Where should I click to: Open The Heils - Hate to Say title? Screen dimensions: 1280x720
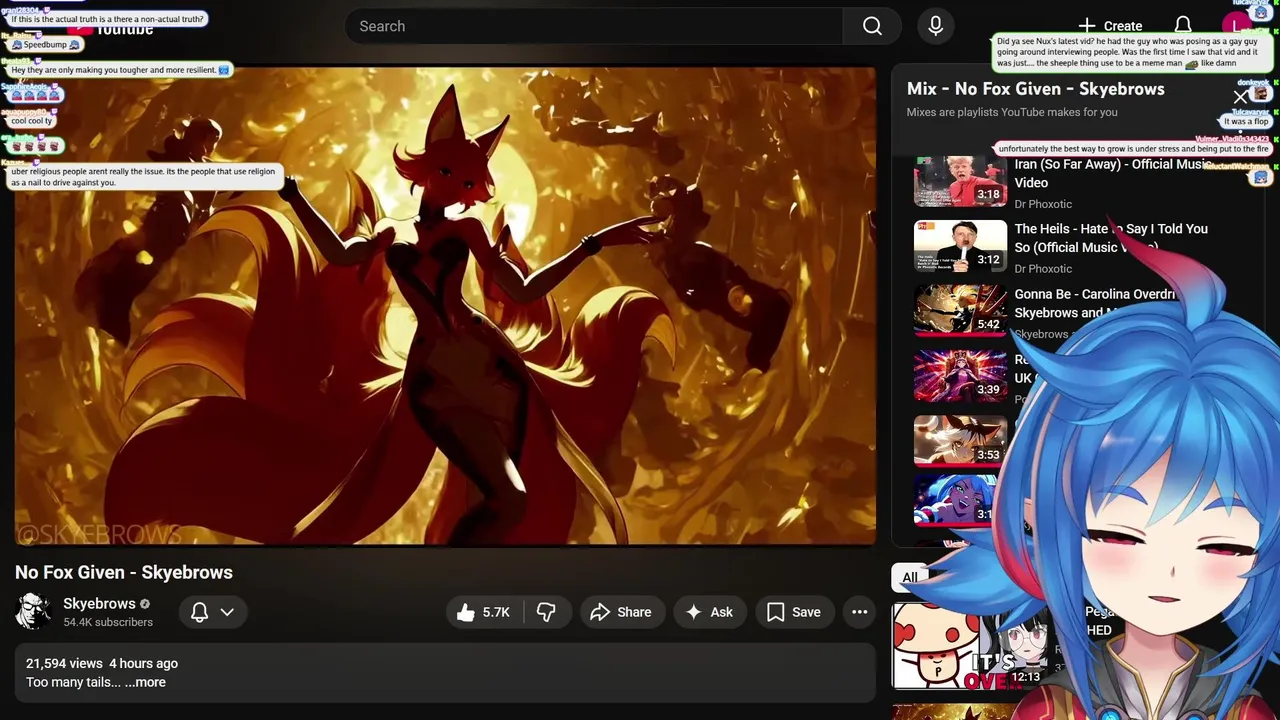click(x=1111, y=238)
